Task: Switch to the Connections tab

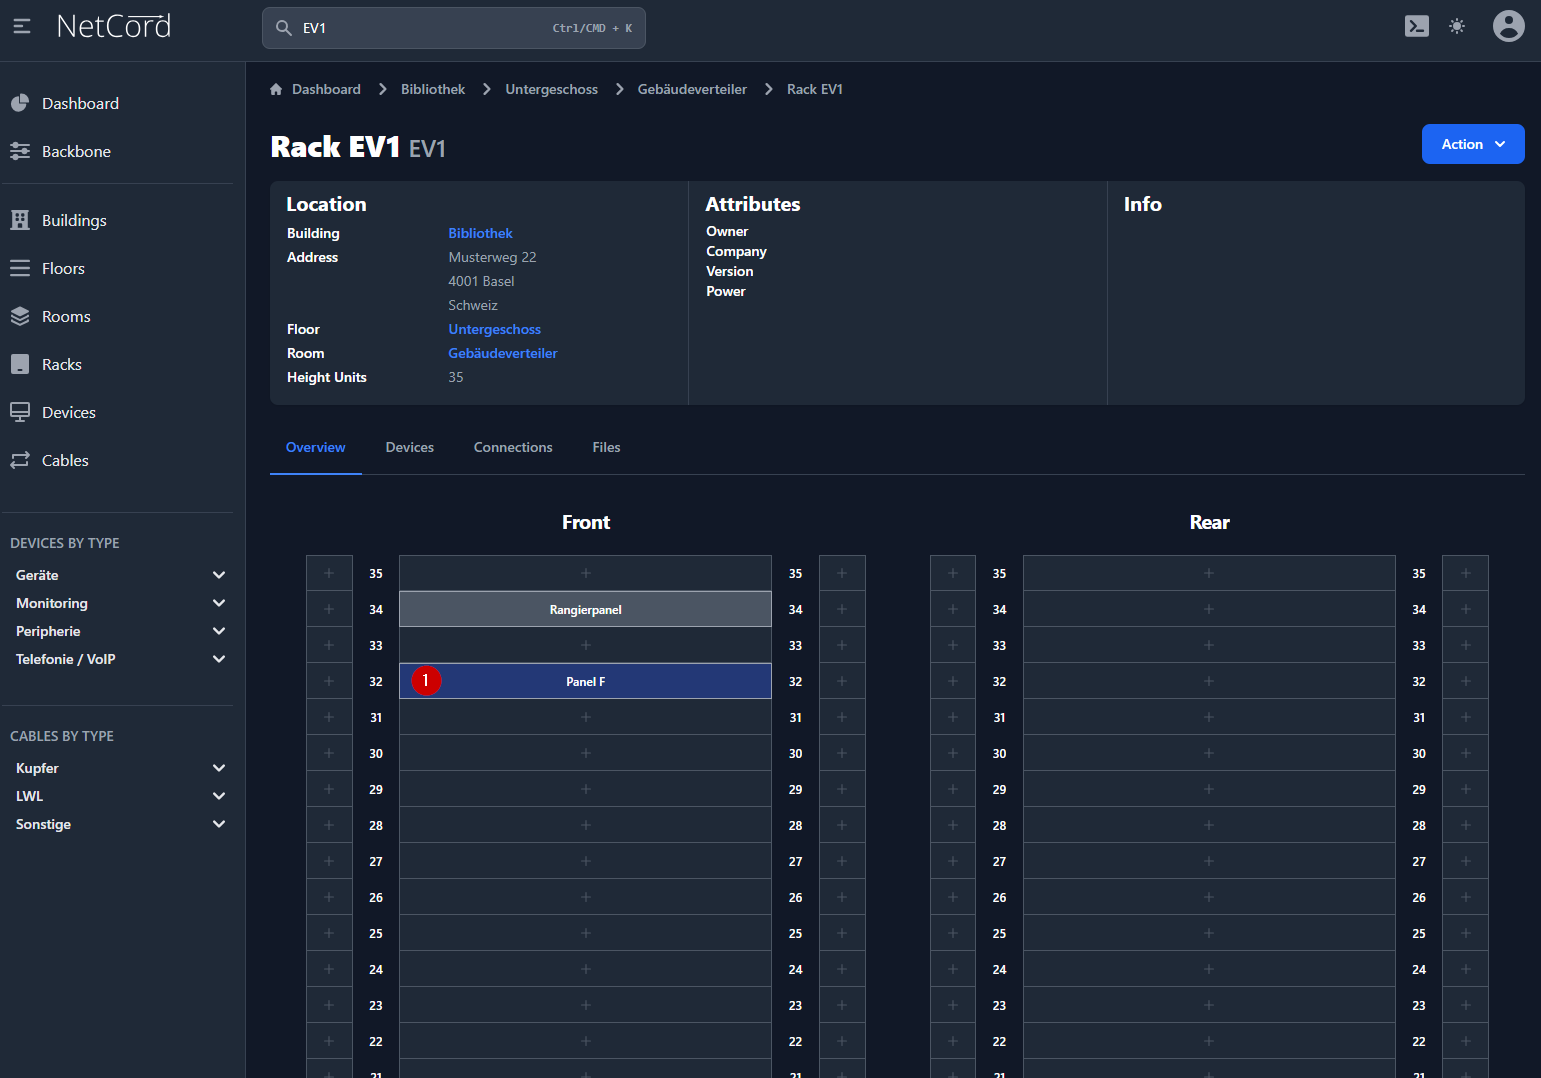Action: tap(513, 448)
